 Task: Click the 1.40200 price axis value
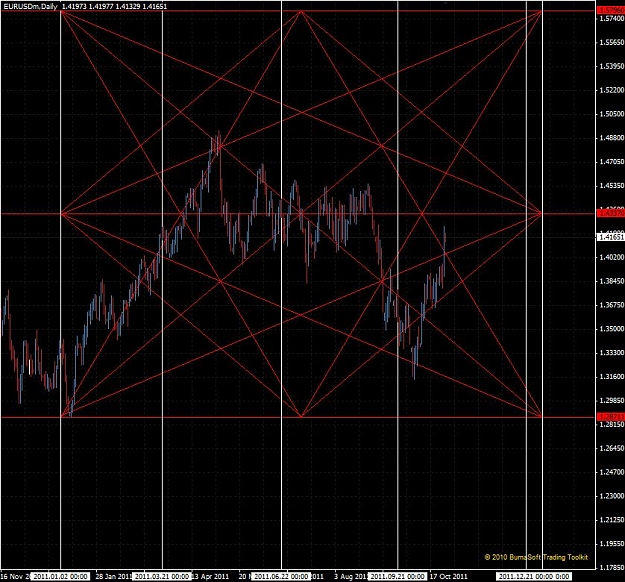612,258
